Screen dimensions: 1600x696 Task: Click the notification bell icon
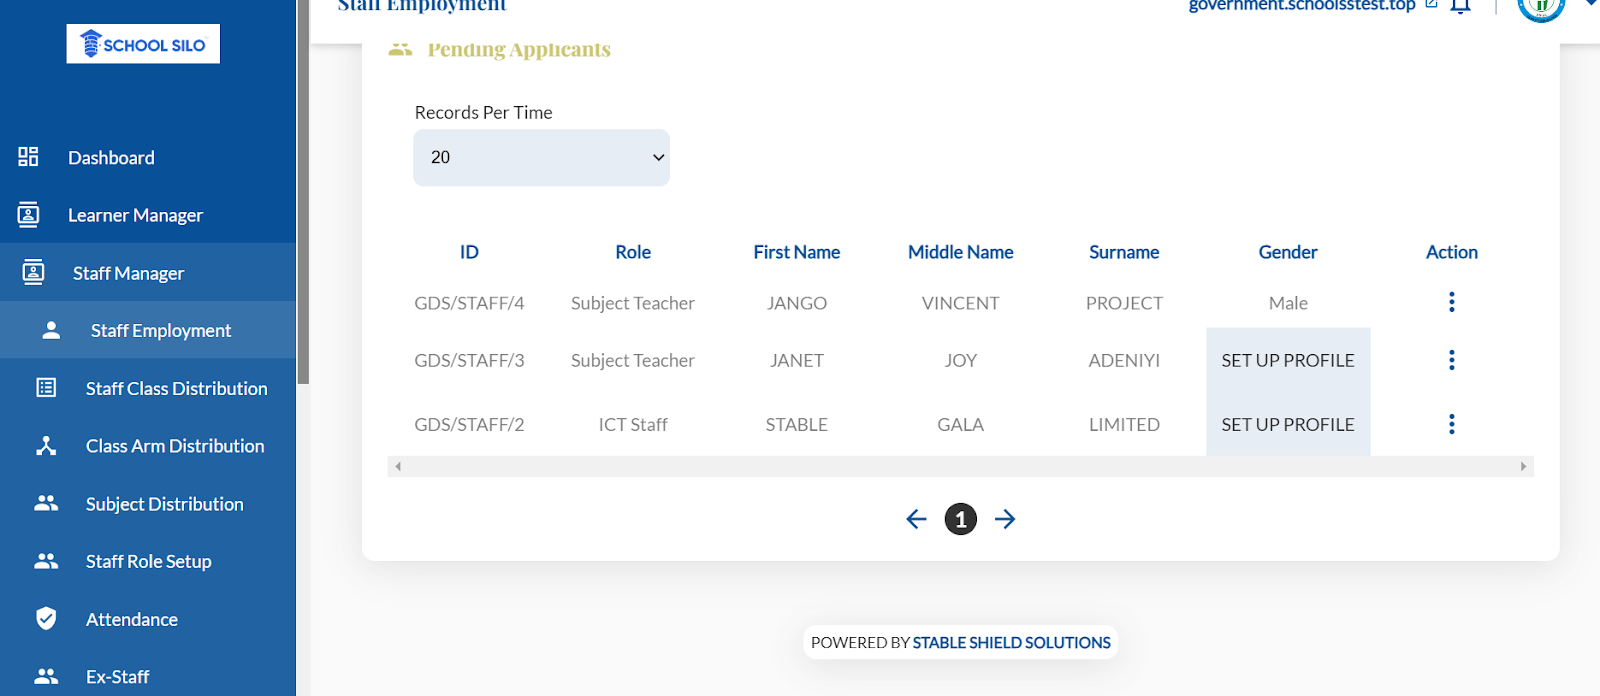click(1460, 6)
